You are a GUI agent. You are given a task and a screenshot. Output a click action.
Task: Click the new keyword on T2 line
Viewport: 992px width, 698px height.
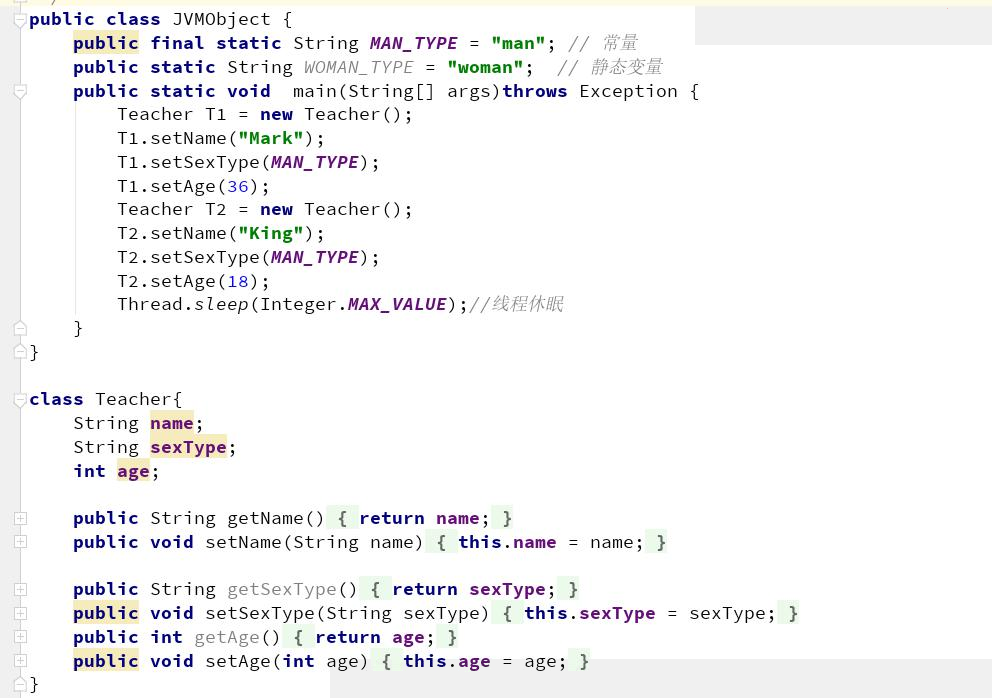coord(276,209)
